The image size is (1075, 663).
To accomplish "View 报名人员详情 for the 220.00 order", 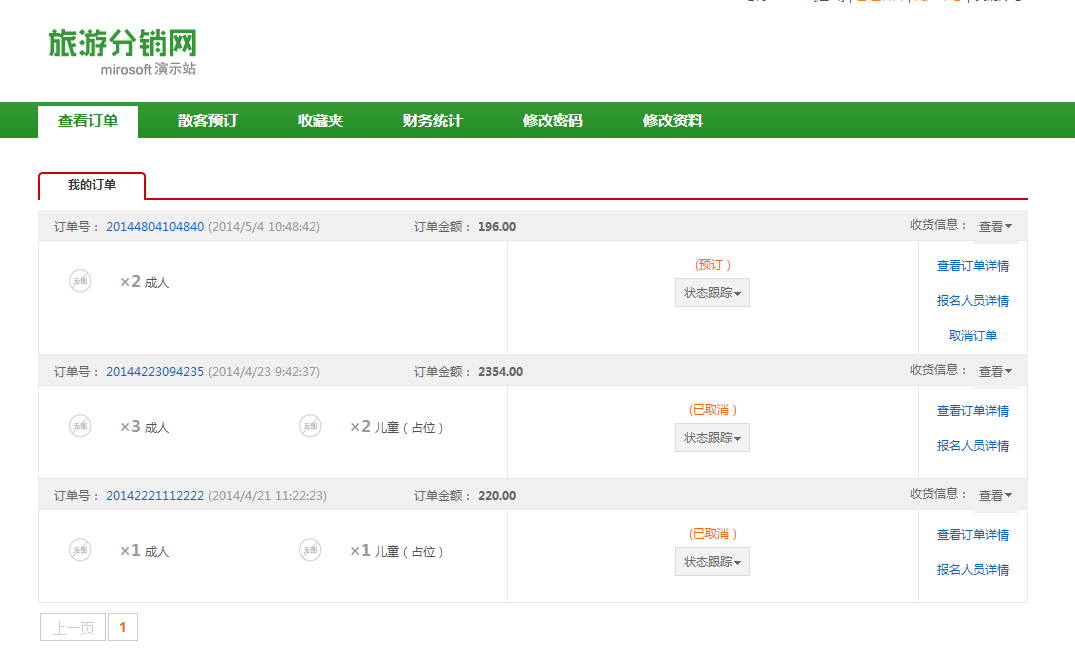I will point(973,570).
